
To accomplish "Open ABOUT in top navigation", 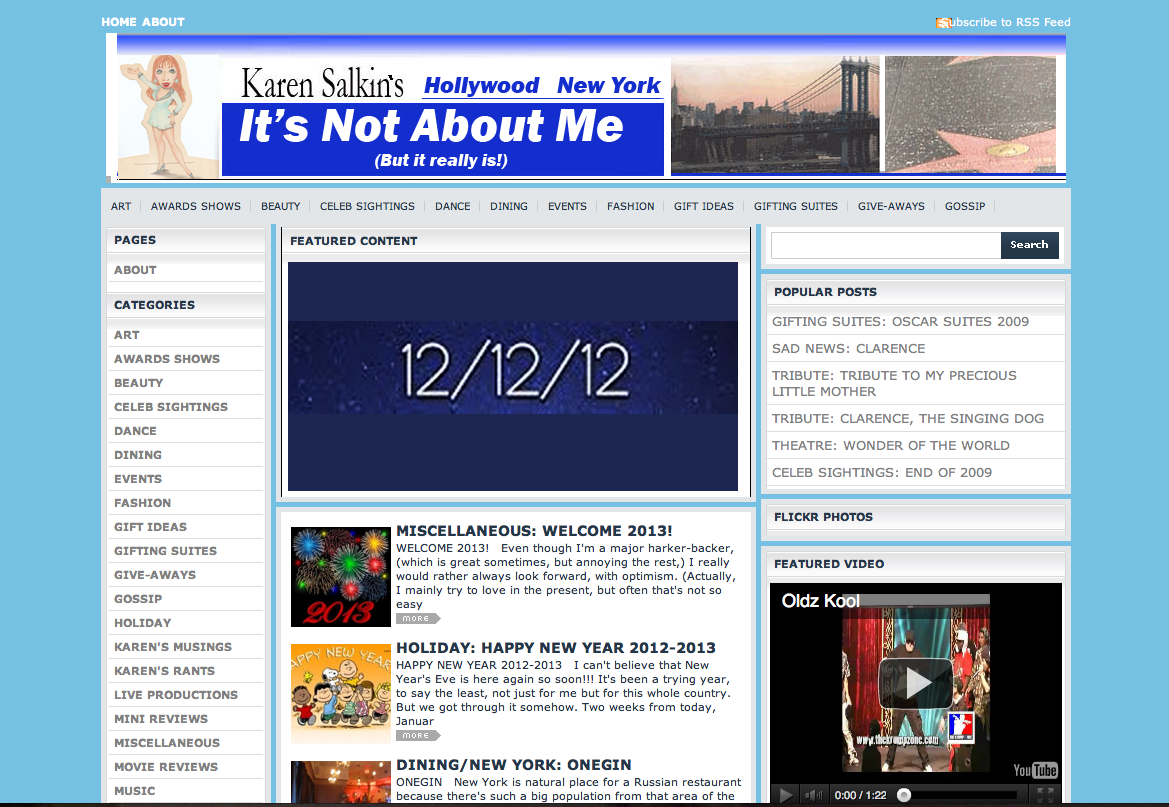I will [163, 22].
